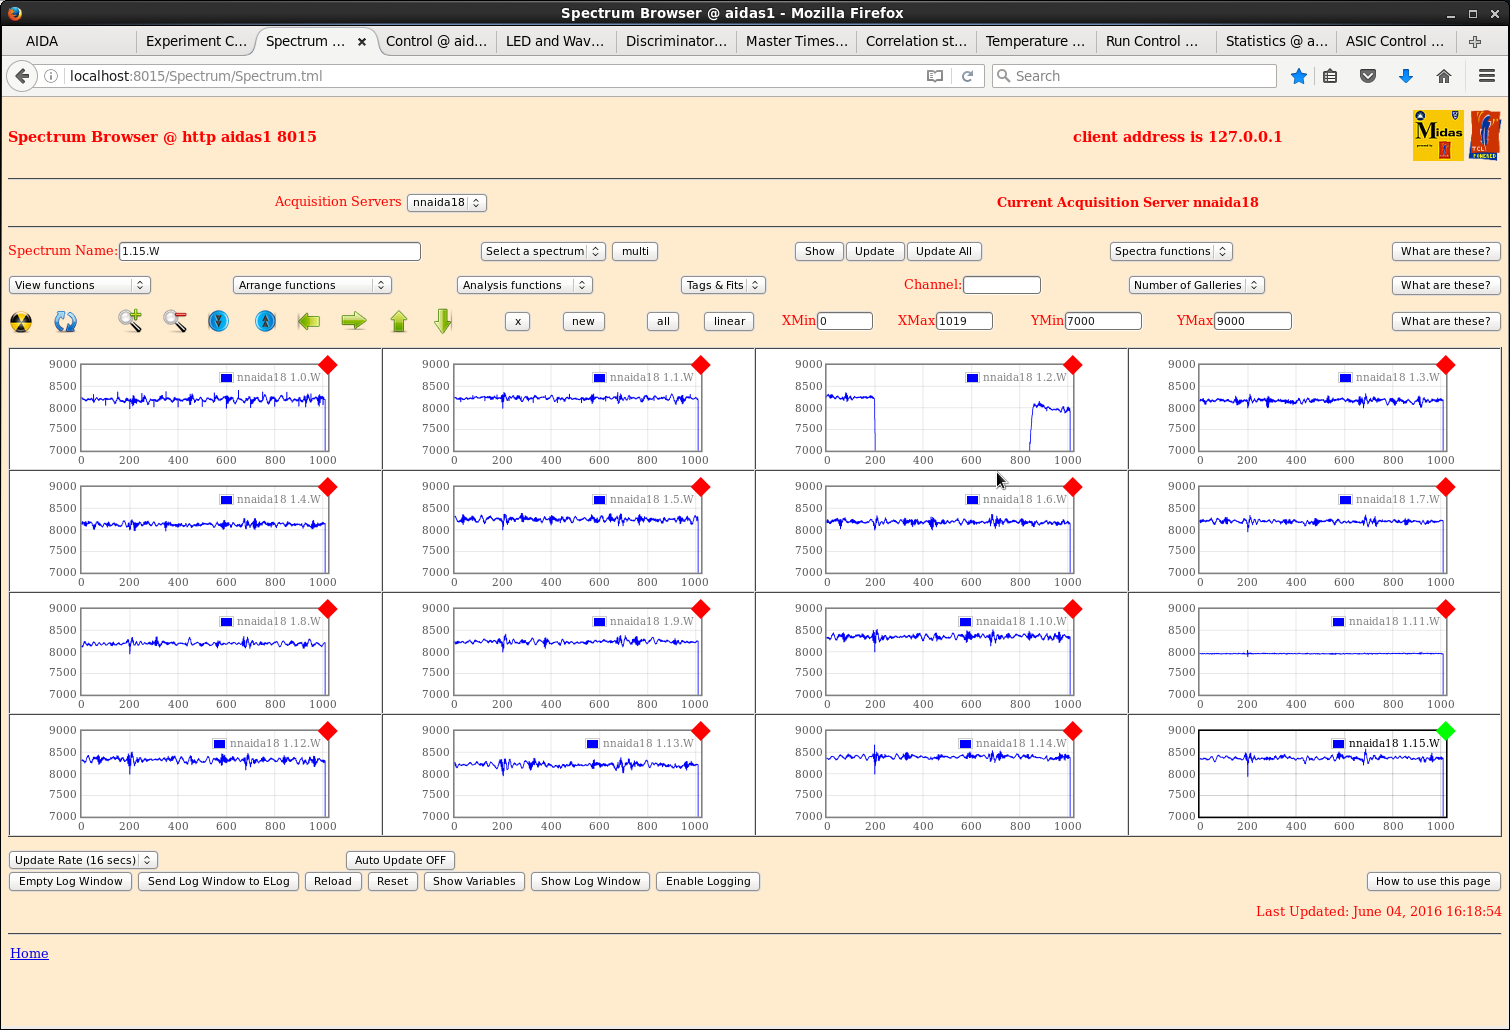
Task: Click the green down arrow icon
Action: [x=444, y=321]
